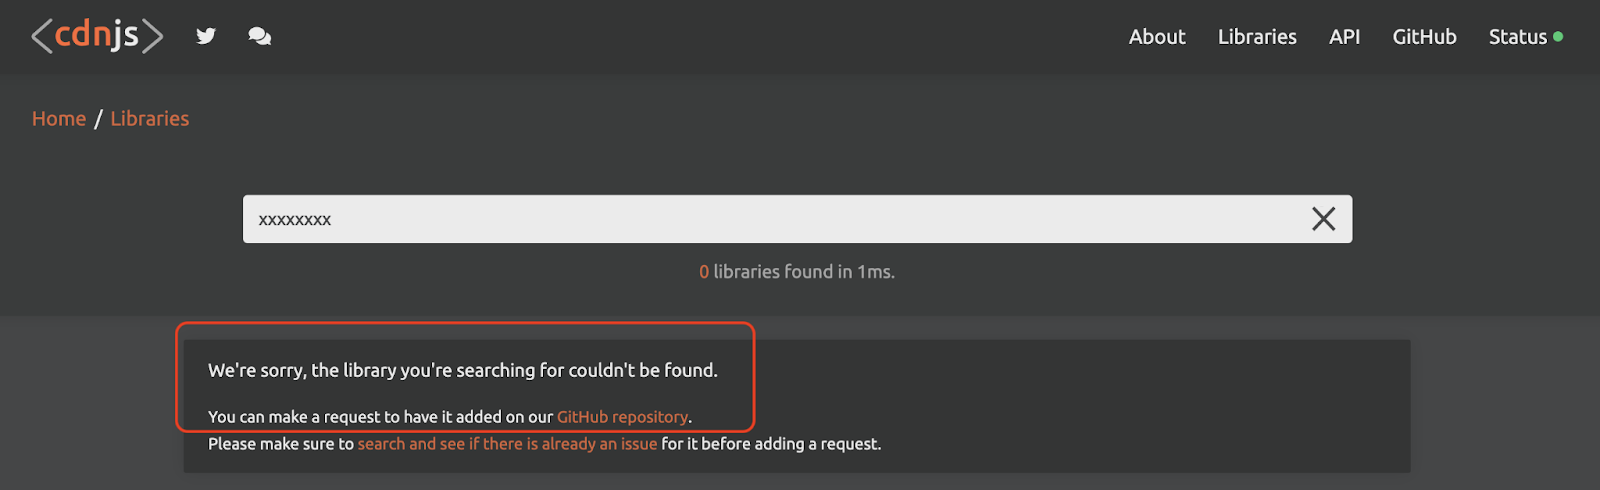
Task: Open the Status page in the navigation
Action: (1517, 37)
